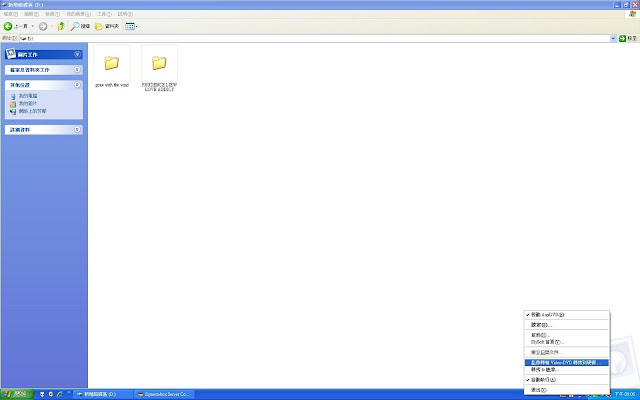Expand the address bar dropdown arrow
Viewport: 640px width, 400px height.
[x=613, y=38]
